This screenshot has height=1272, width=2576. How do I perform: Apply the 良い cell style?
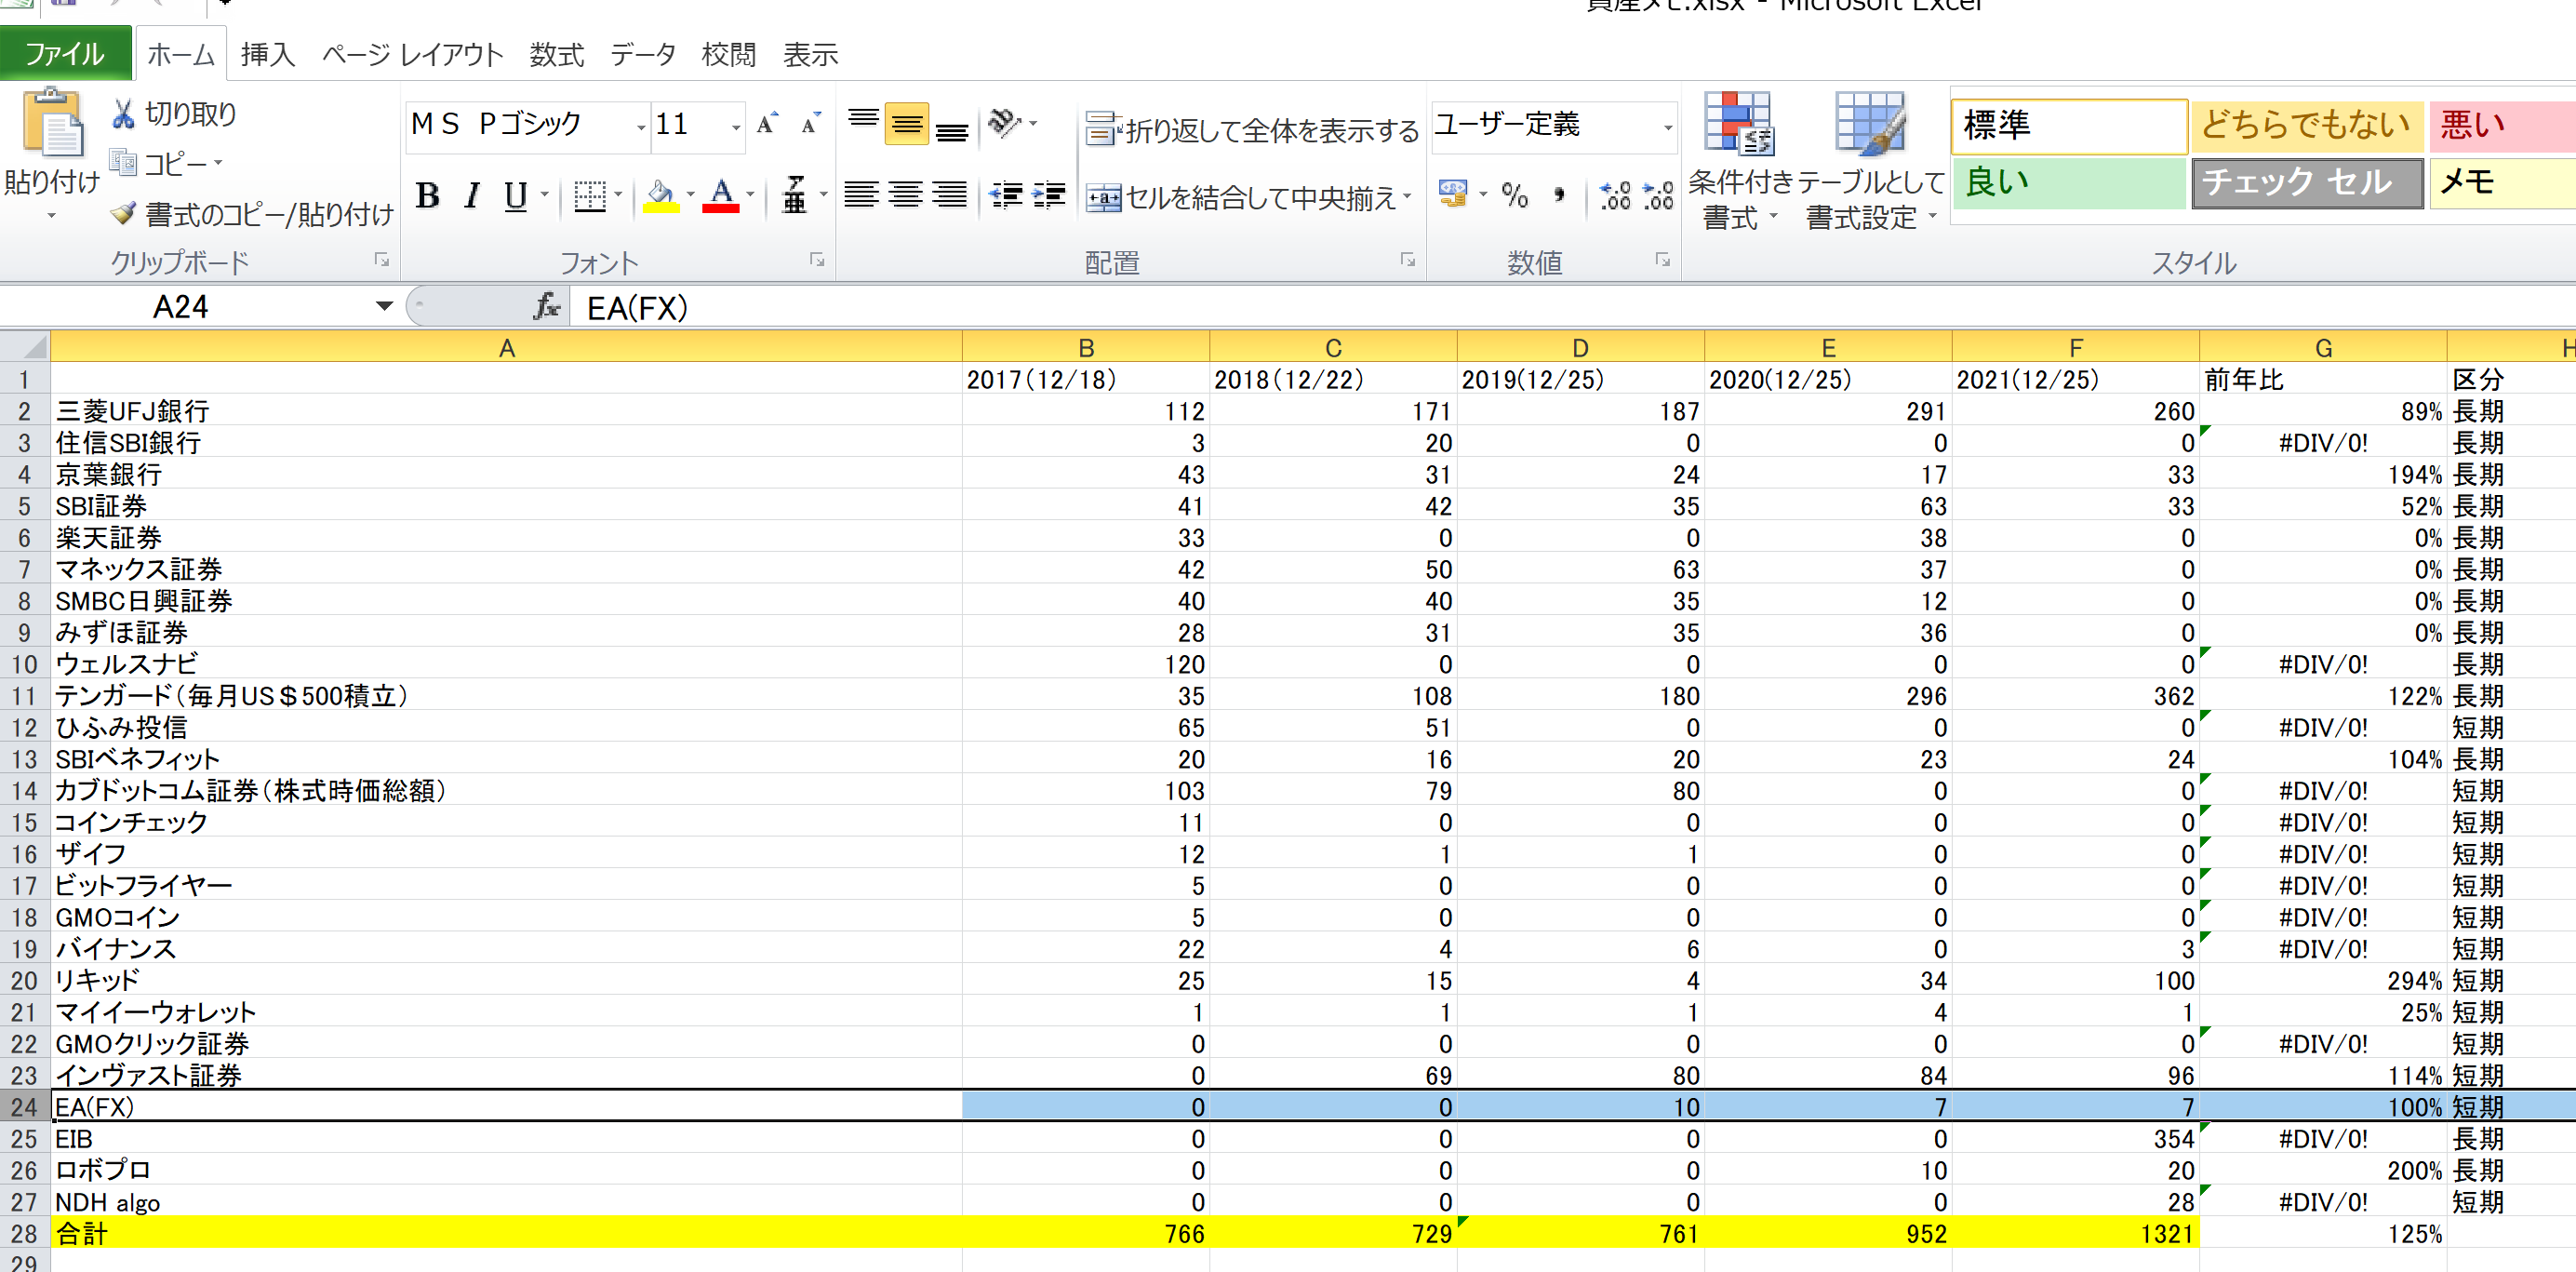click(x=2067, y=183)
